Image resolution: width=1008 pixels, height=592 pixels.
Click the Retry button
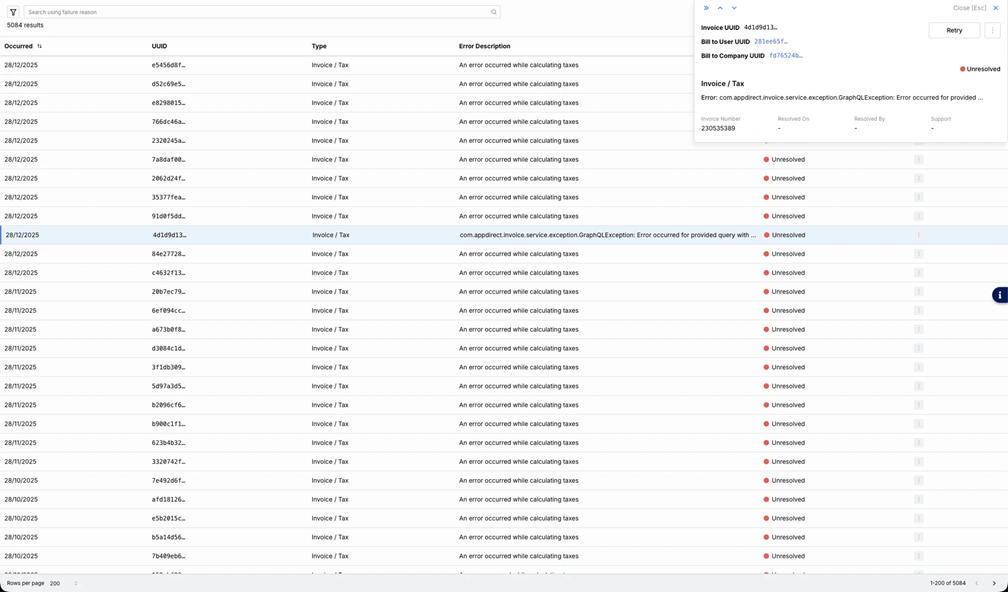click(x=954, y=30)
